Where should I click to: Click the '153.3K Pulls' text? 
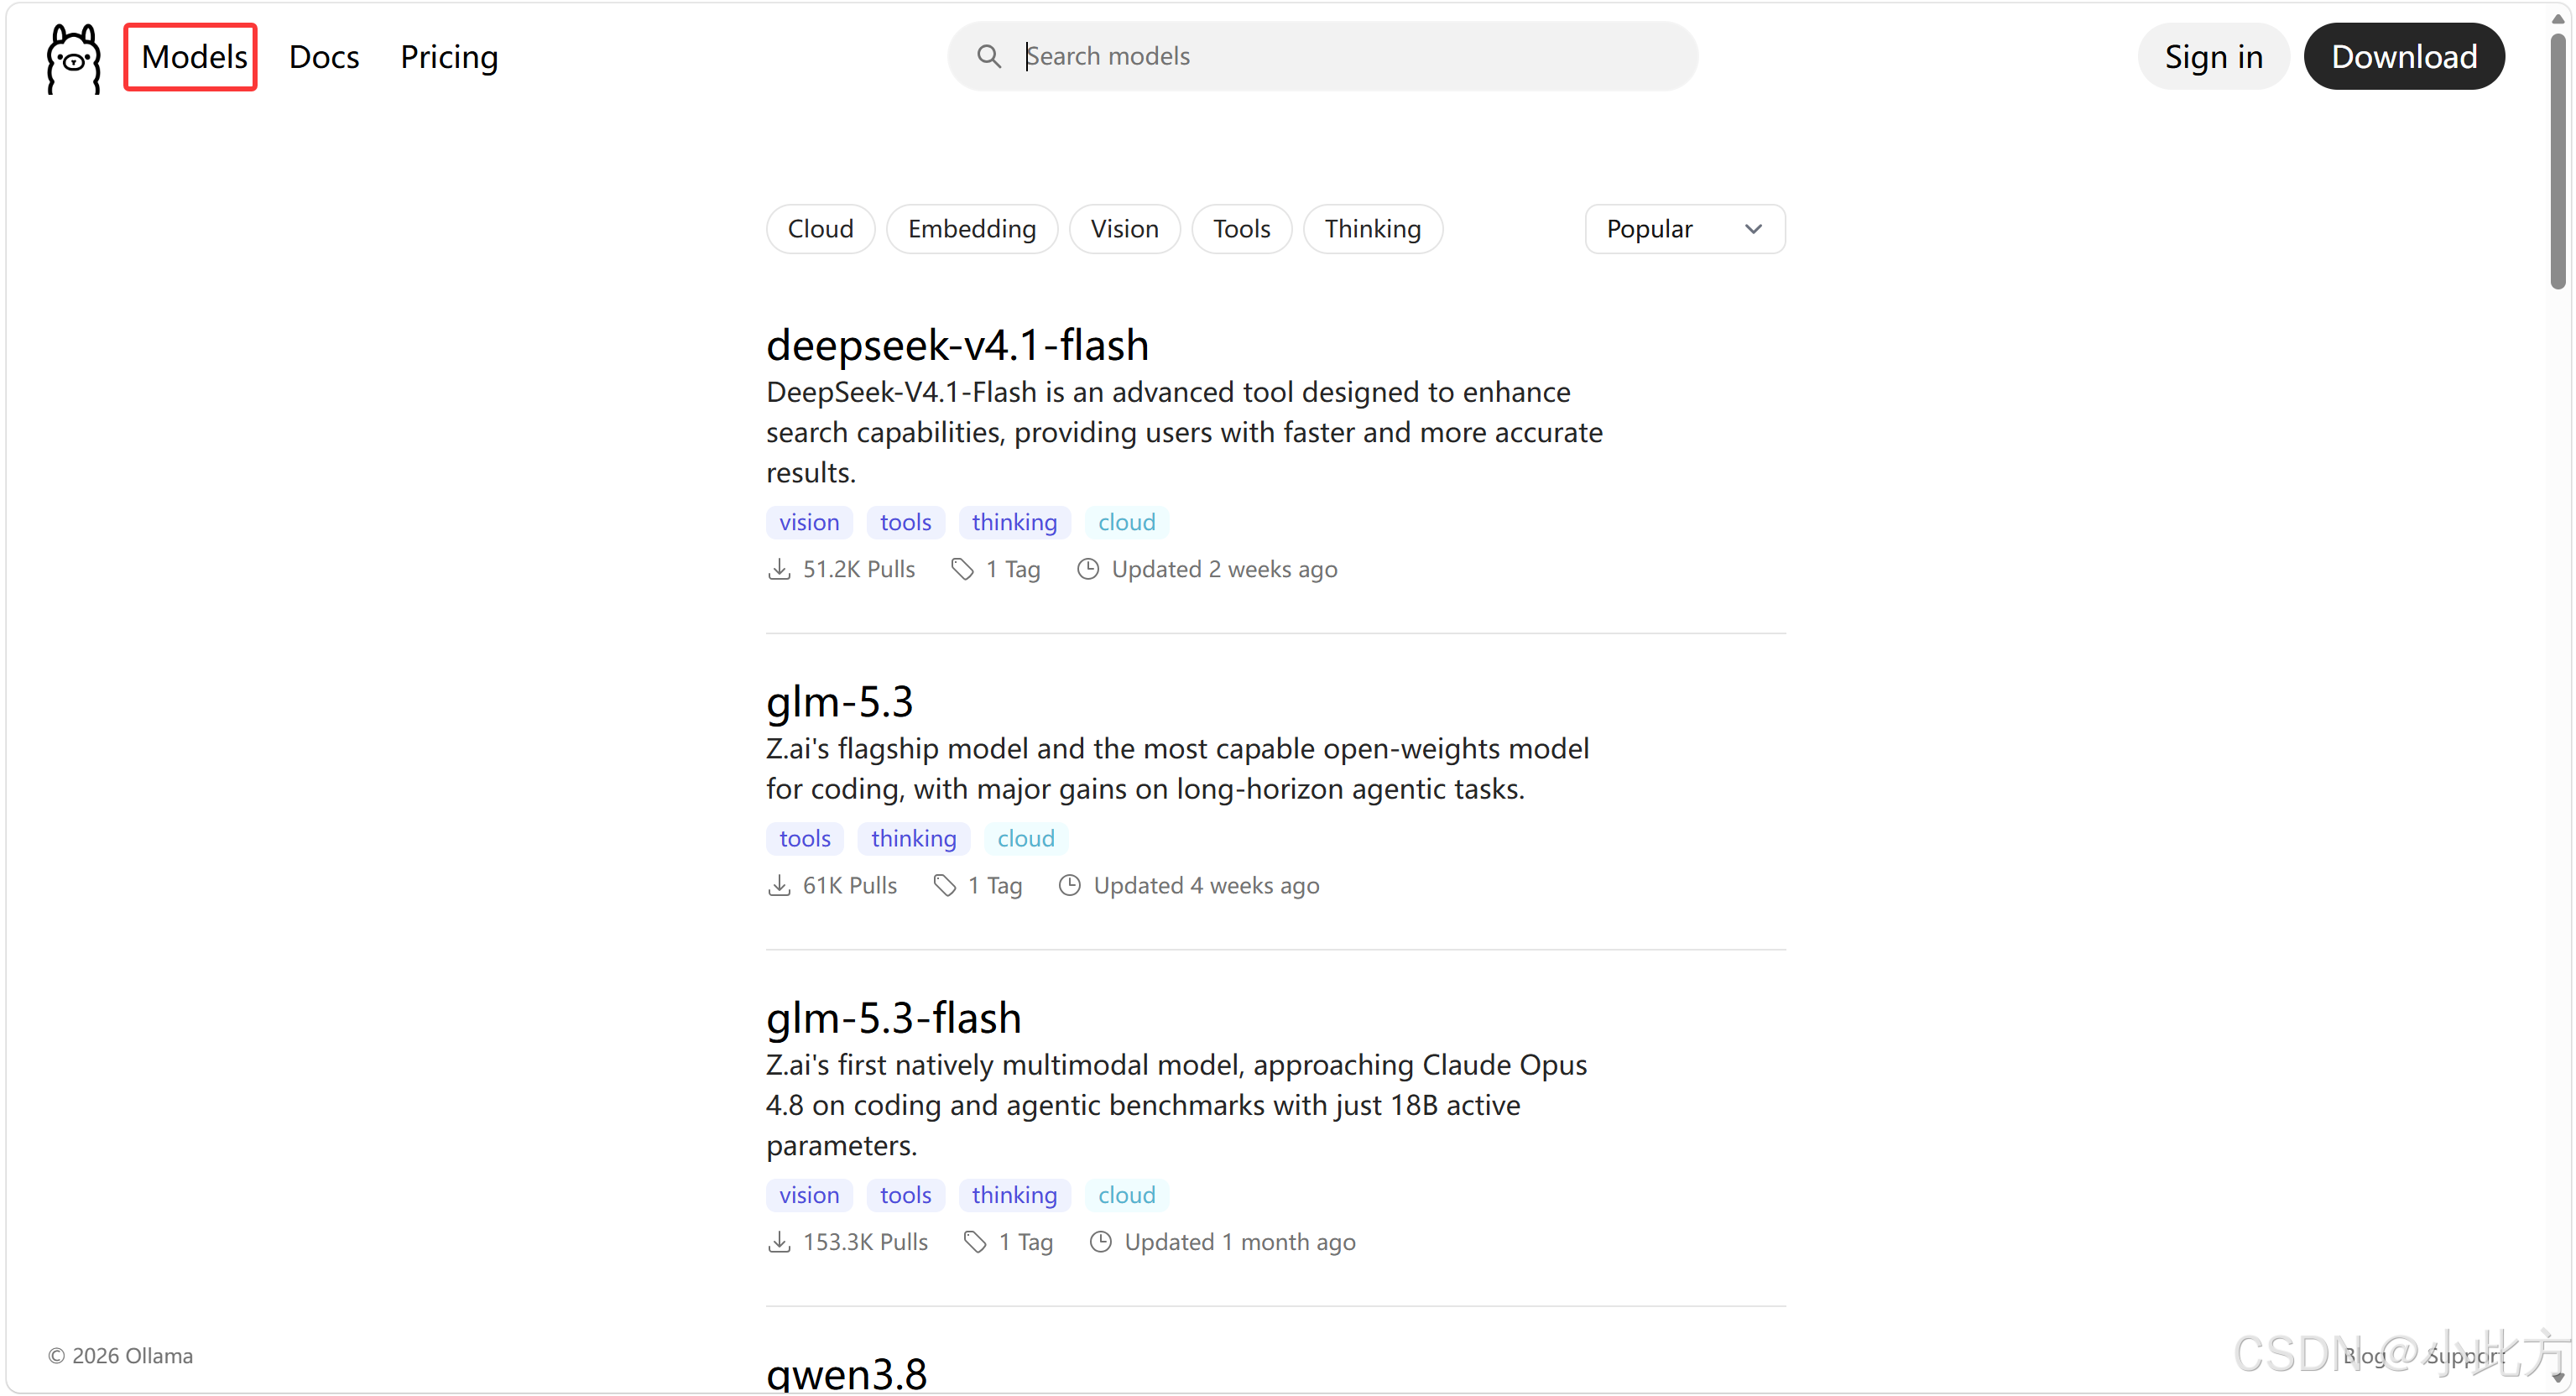[866, 1242]
